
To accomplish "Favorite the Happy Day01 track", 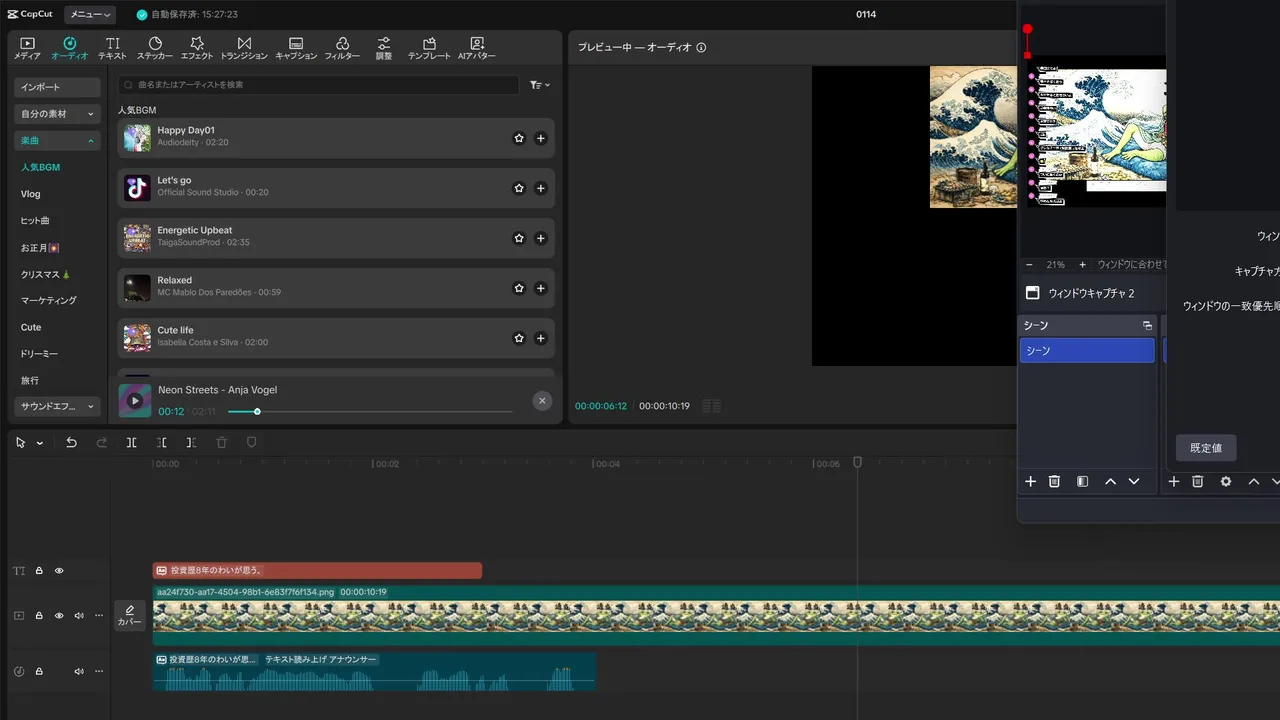I will pos(519,138).
